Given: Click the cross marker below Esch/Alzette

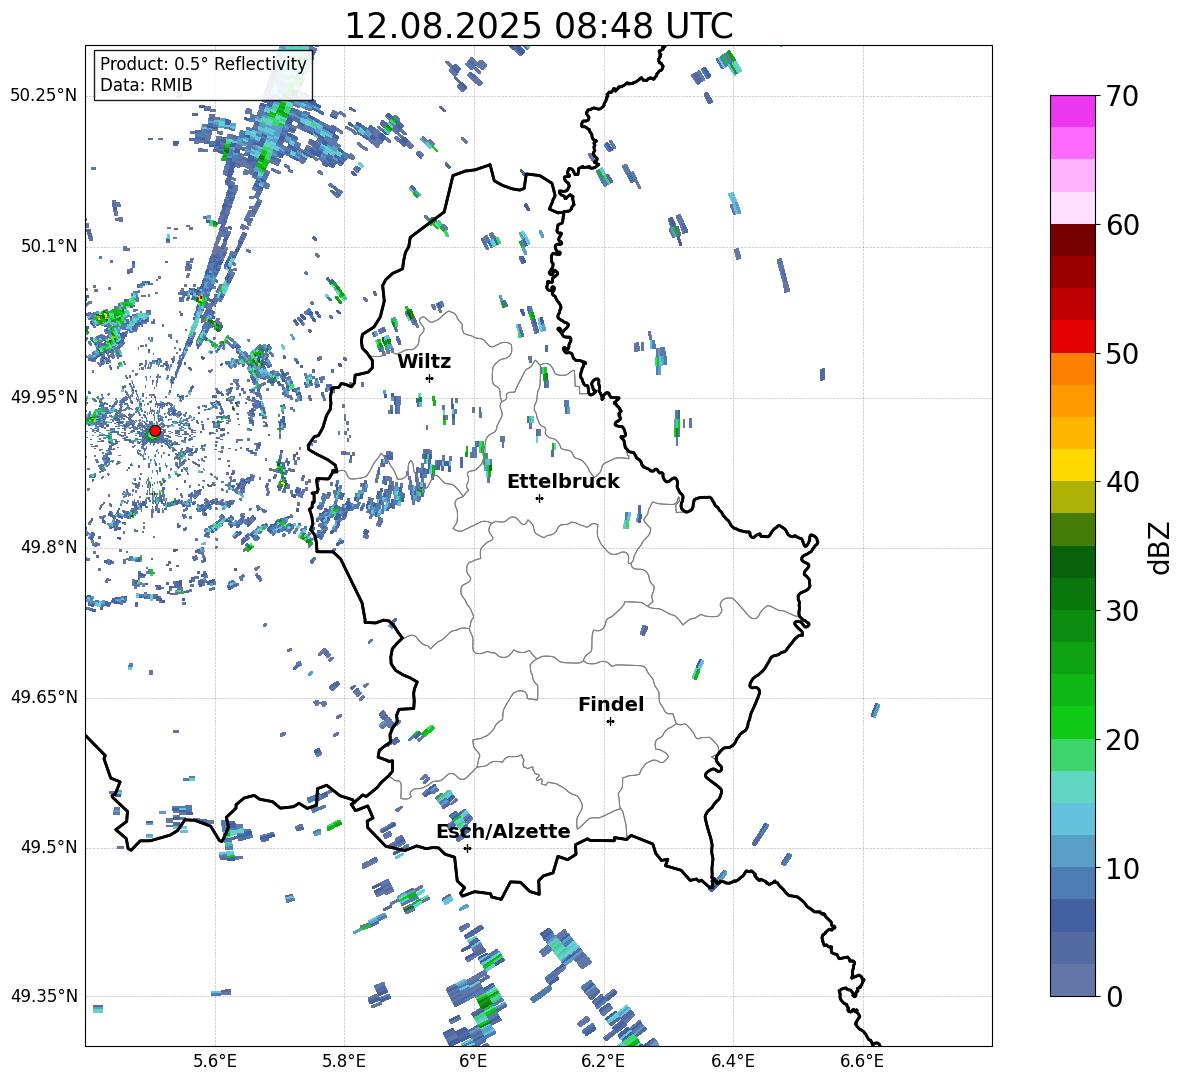Looking at the screenshot, I should [467, 848].
